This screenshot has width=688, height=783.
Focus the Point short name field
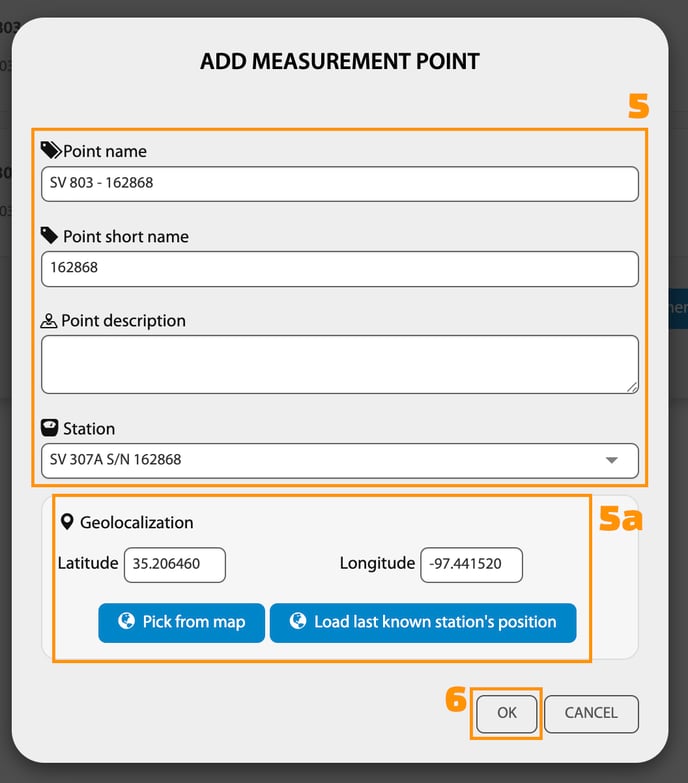(339, 268)
